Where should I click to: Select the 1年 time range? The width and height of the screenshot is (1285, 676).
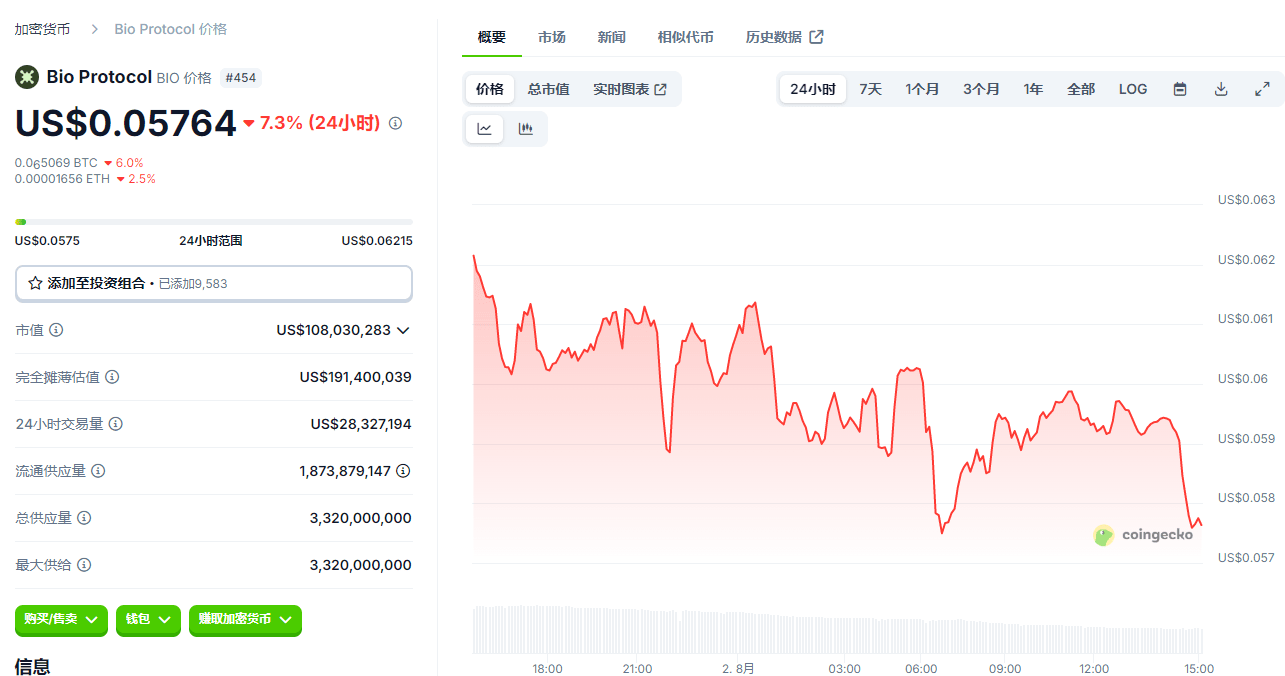pos(1034,89)
